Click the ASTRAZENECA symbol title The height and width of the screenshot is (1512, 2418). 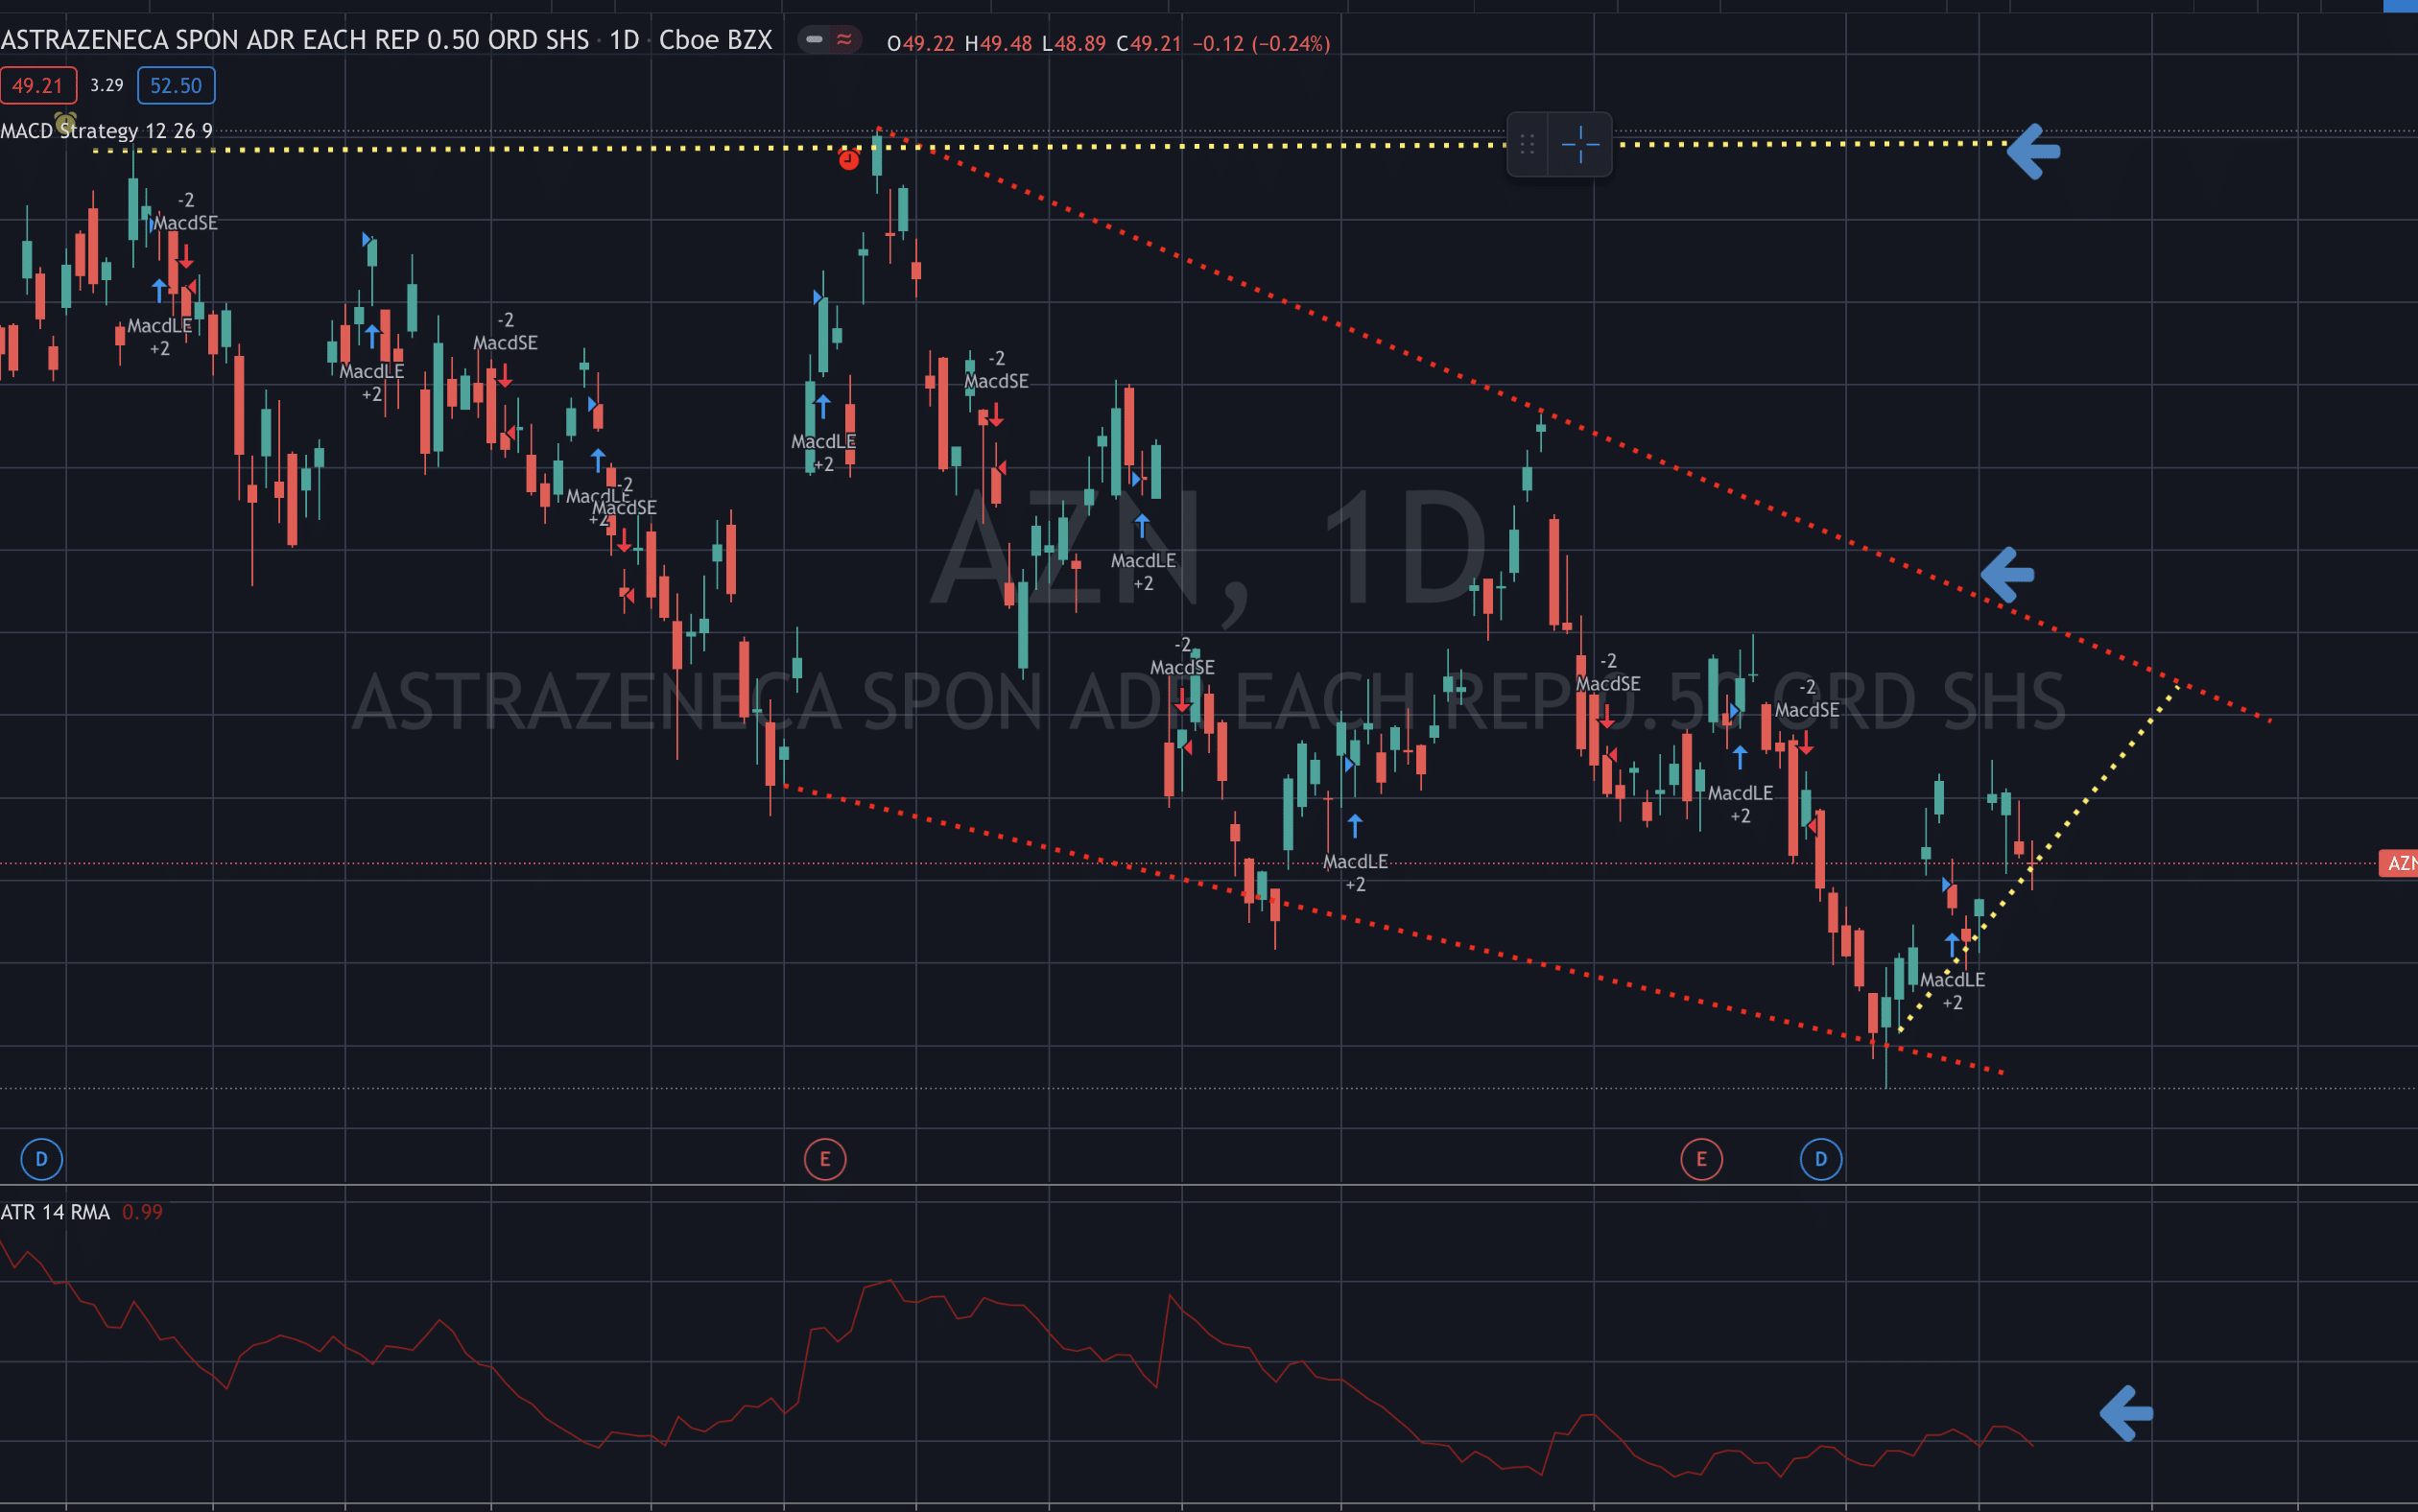pyautogui.click(x=295, y=40)
